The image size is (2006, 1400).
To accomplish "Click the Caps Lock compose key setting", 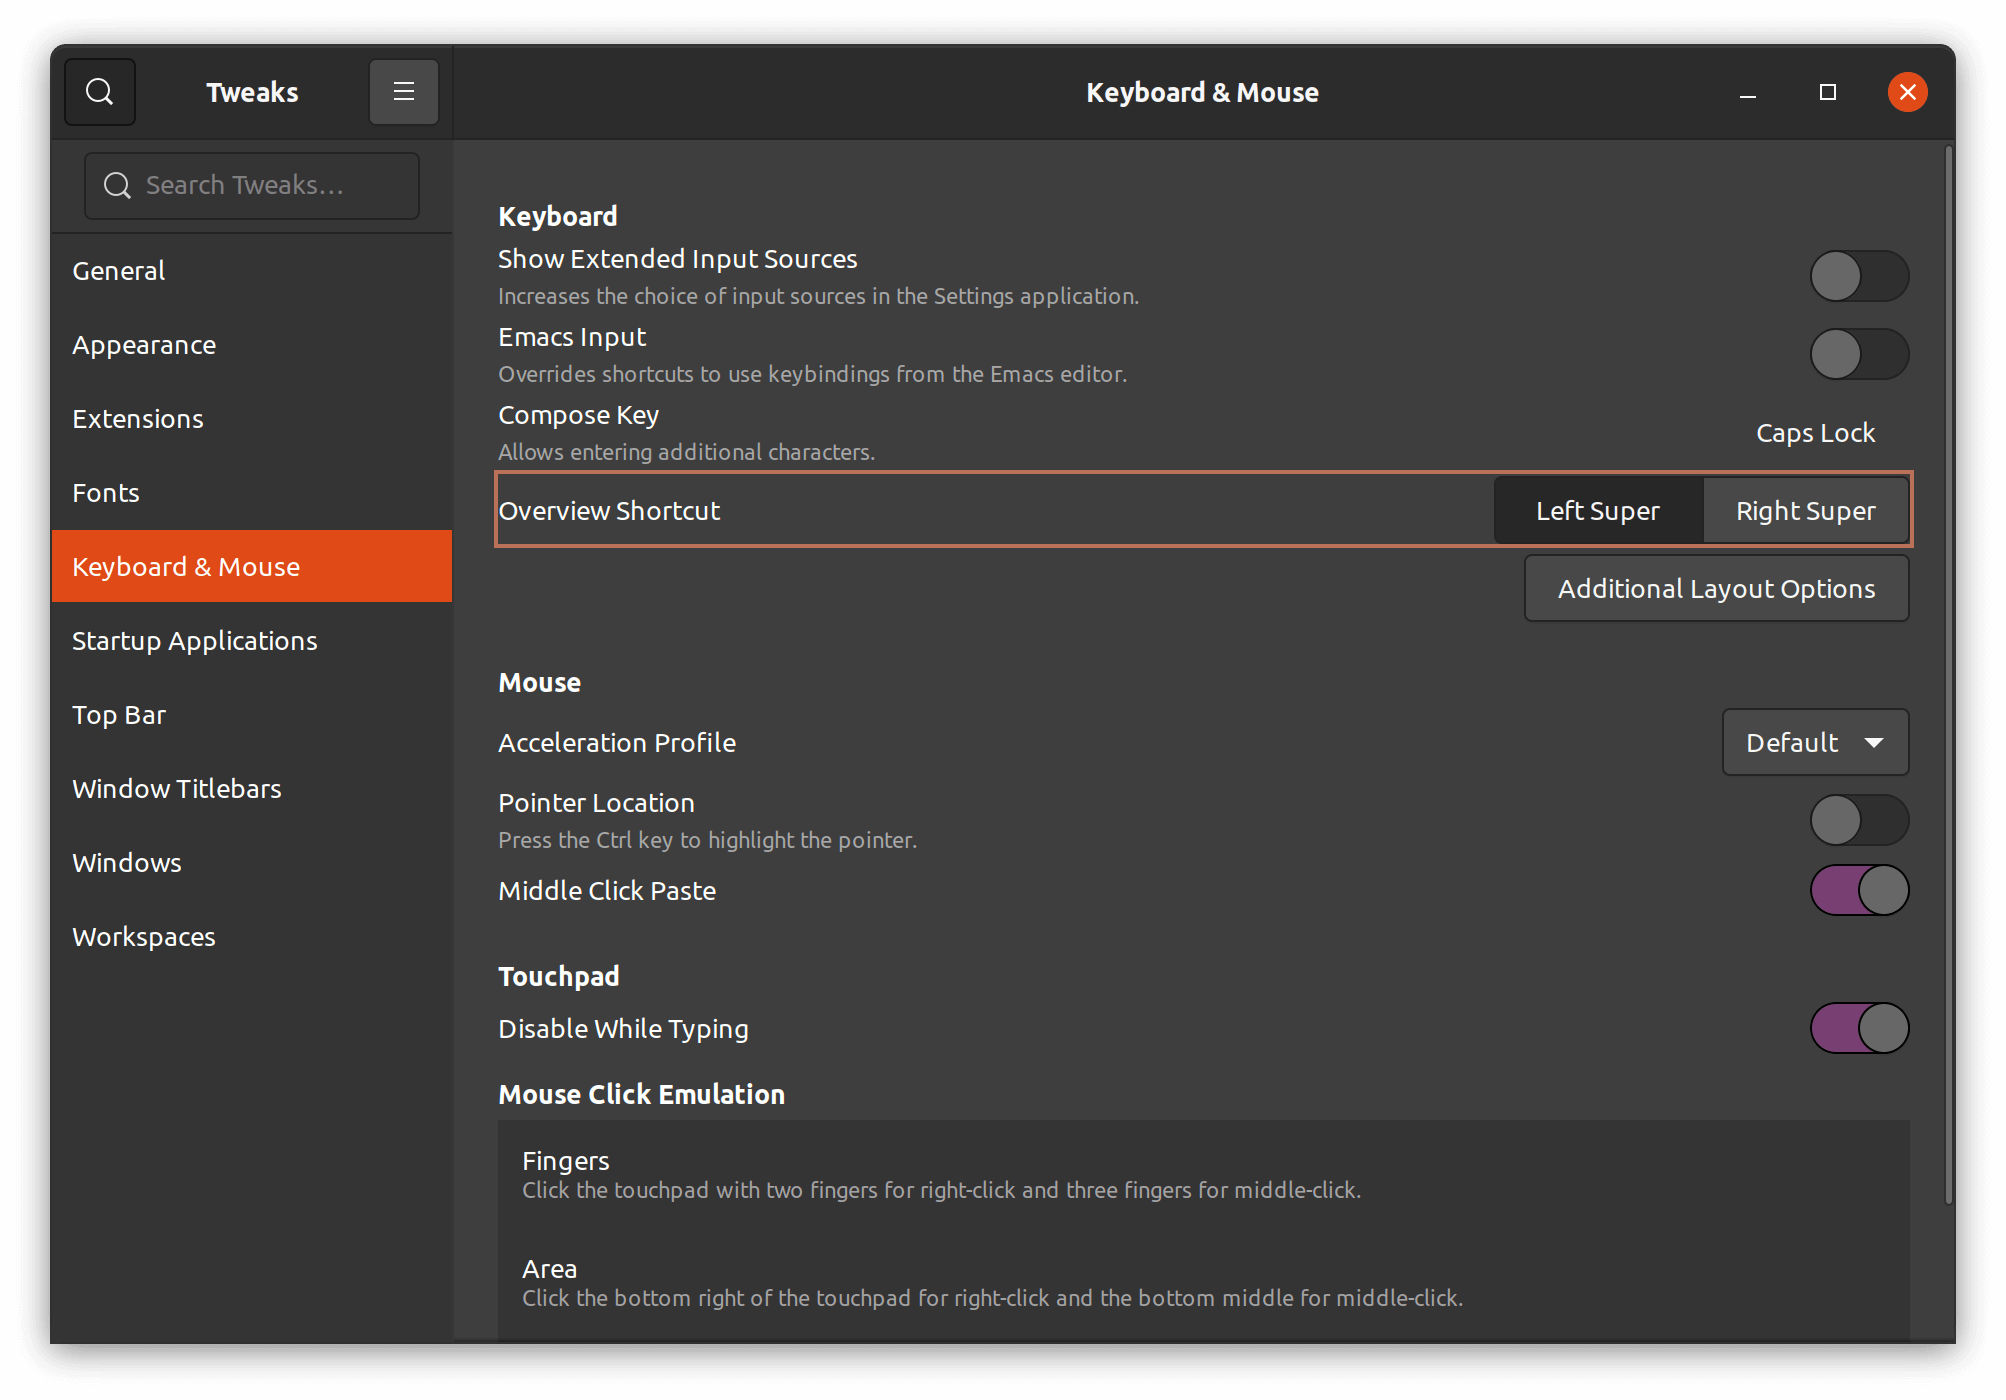I will [1814, 433].
